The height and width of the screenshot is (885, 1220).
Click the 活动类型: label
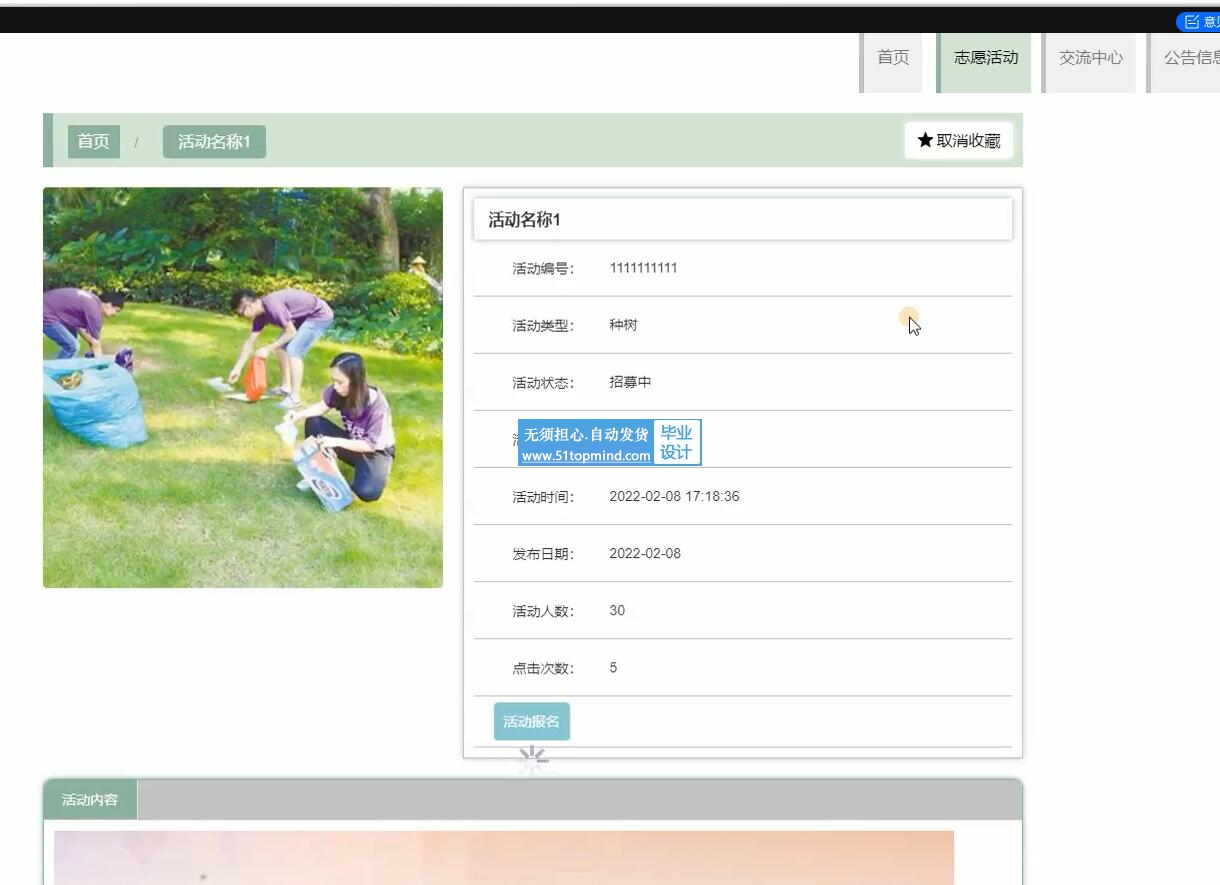(544, 325)
